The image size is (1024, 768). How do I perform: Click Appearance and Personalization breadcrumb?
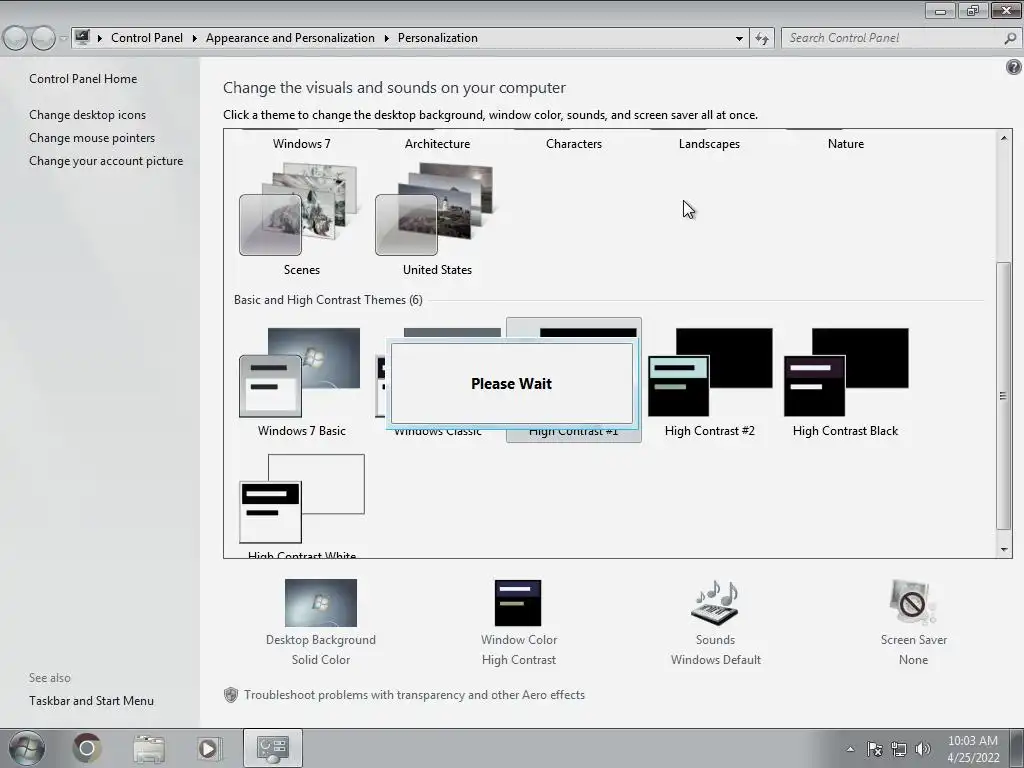coord(291,38)
